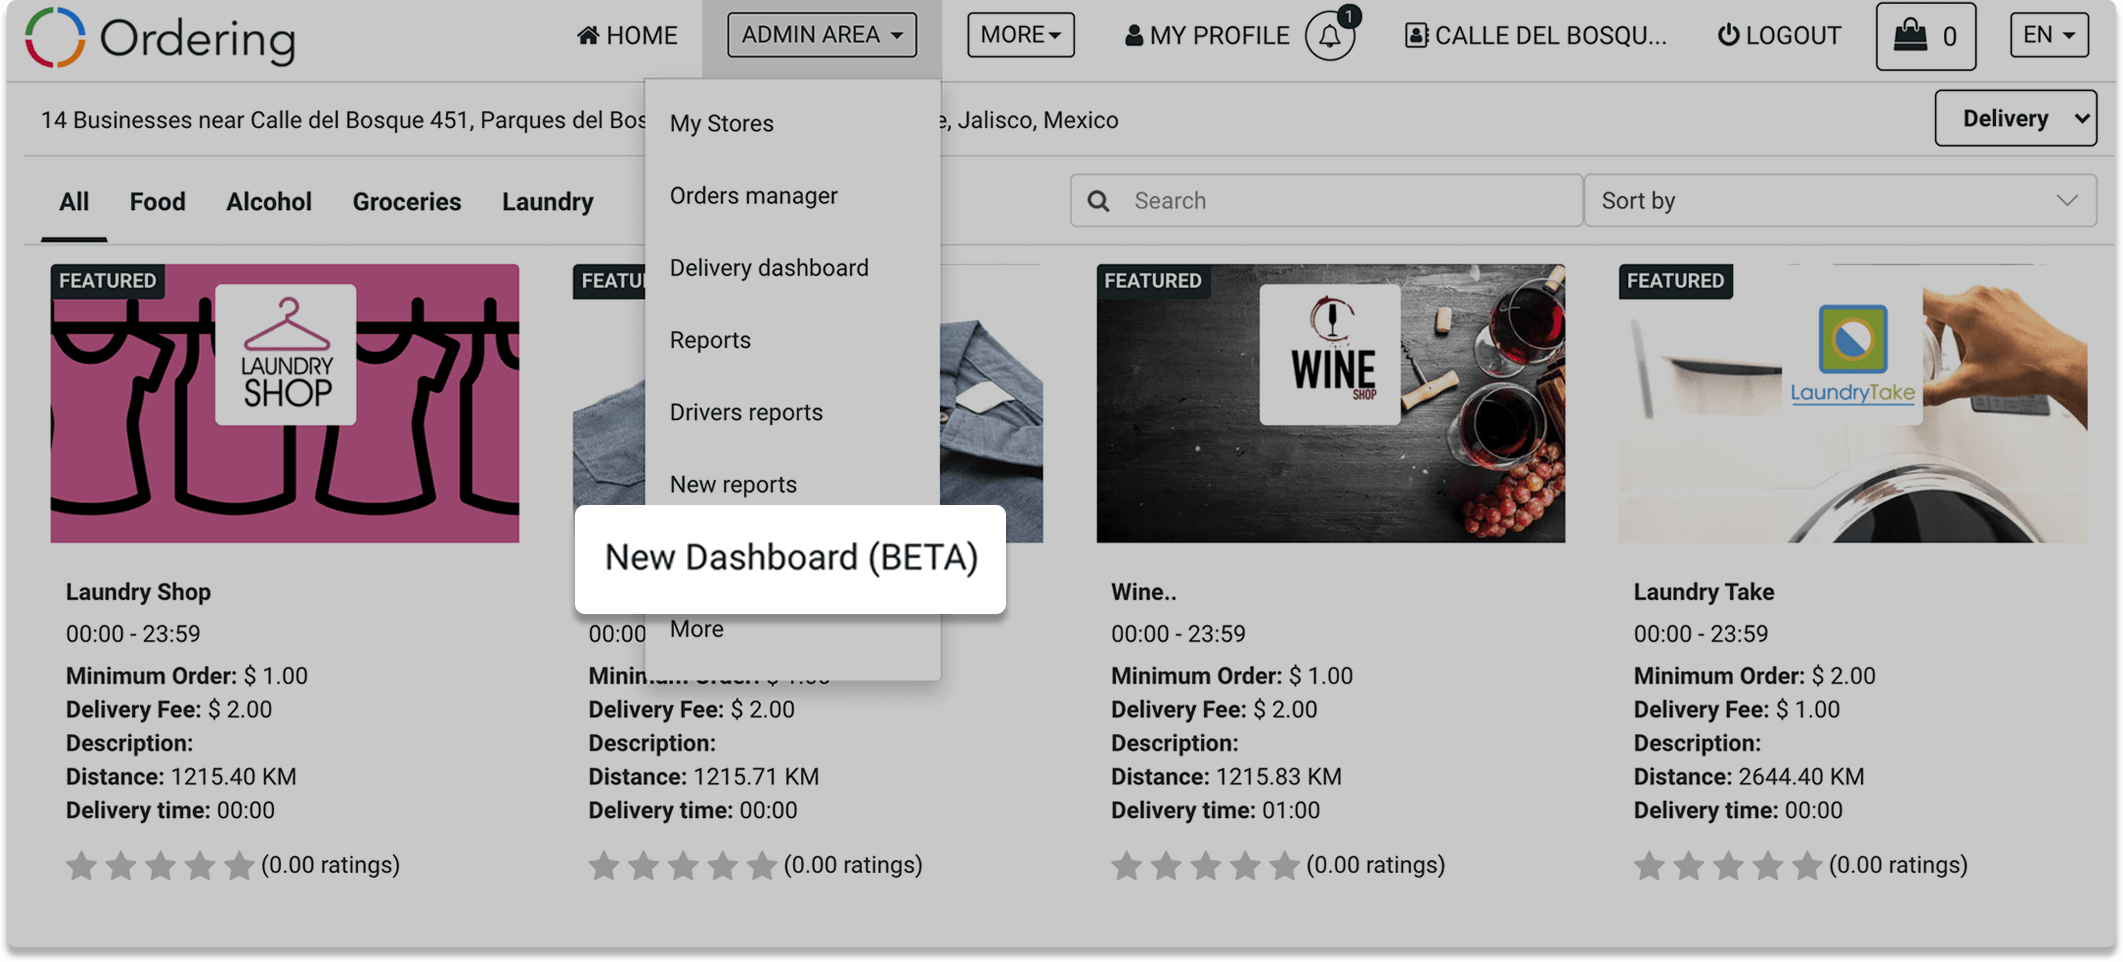Select the Food category tab
The width and height of the screenshot is (2123, 962).
157,202
